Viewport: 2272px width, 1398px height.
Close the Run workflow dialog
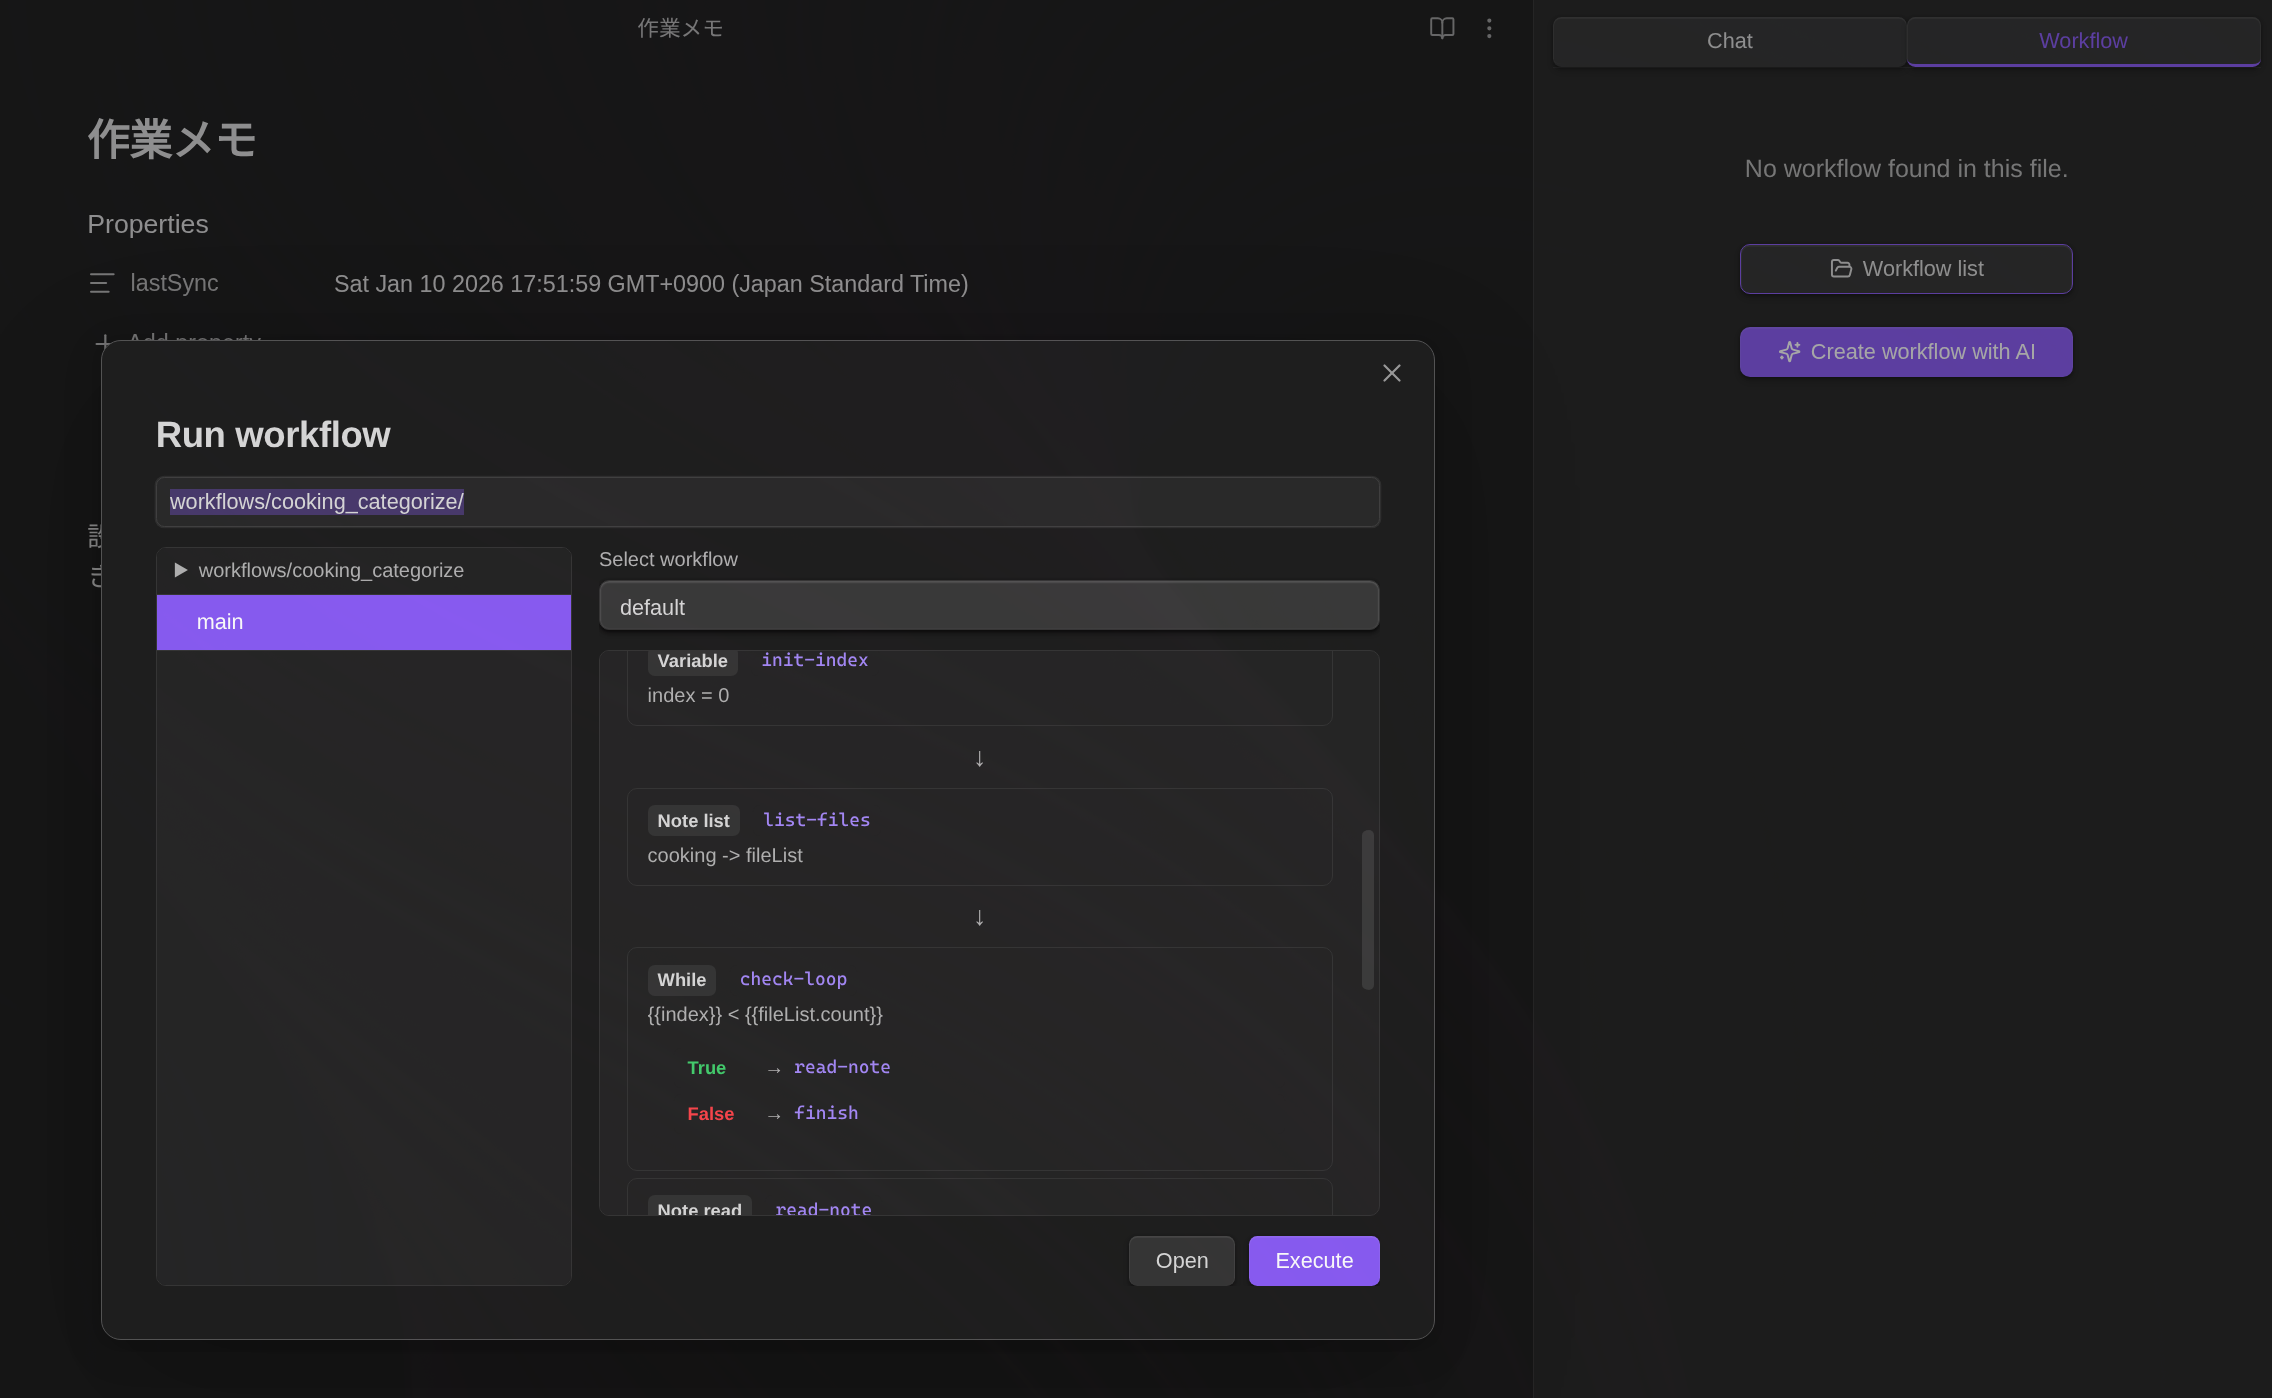click(x=1391, y=373)
